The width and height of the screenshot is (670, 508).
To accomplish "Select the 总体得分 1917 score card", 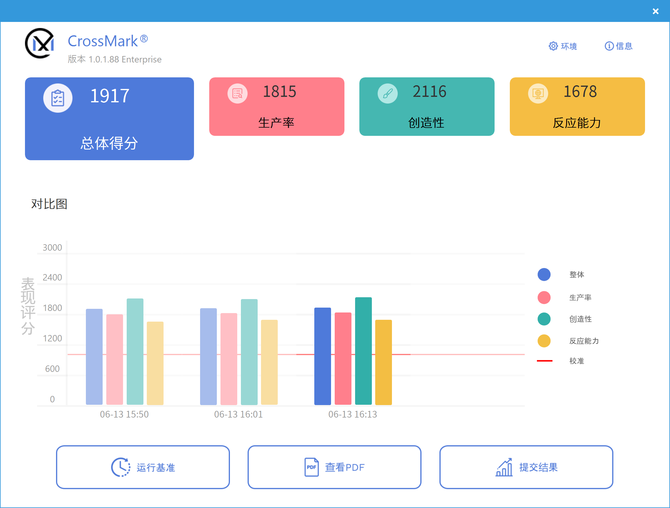I will pyautogui.click(x=109, y=119).
